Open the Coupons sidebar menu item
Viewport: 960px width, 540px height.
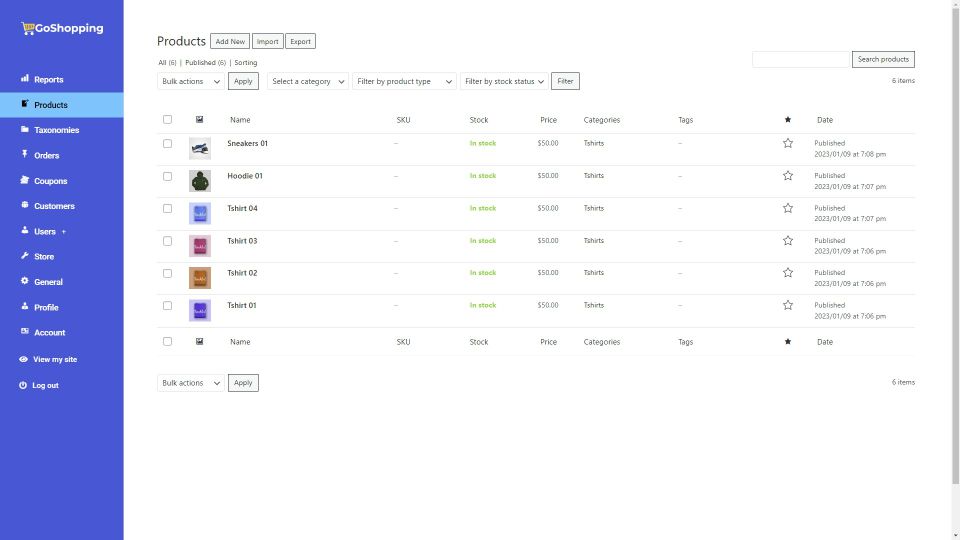(50, 181)
